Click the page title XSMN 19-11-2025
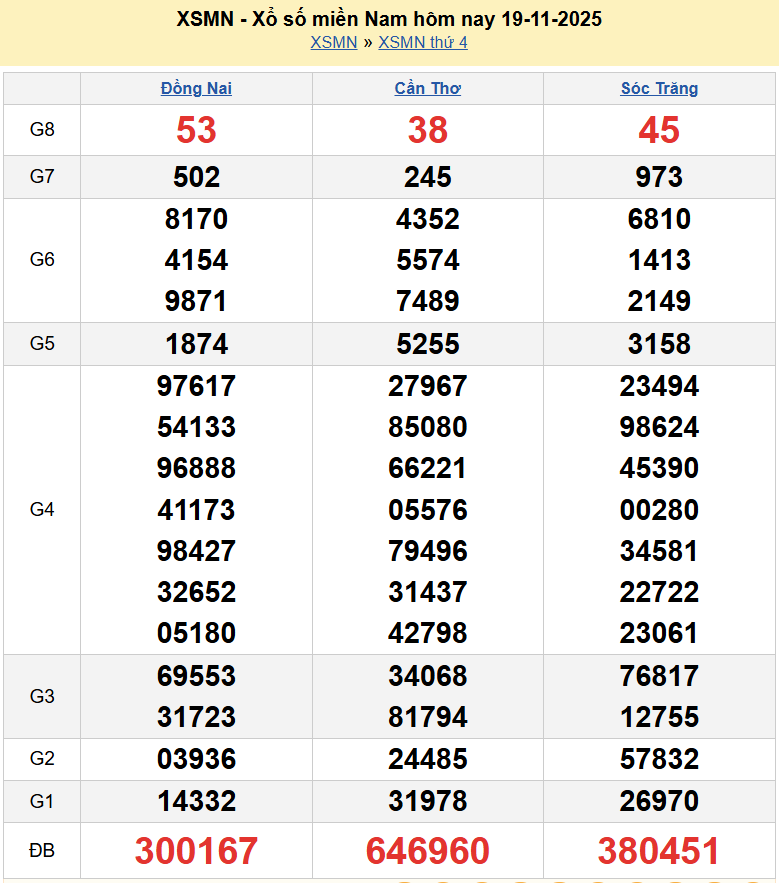779x883 pixels. pos(389,19)
